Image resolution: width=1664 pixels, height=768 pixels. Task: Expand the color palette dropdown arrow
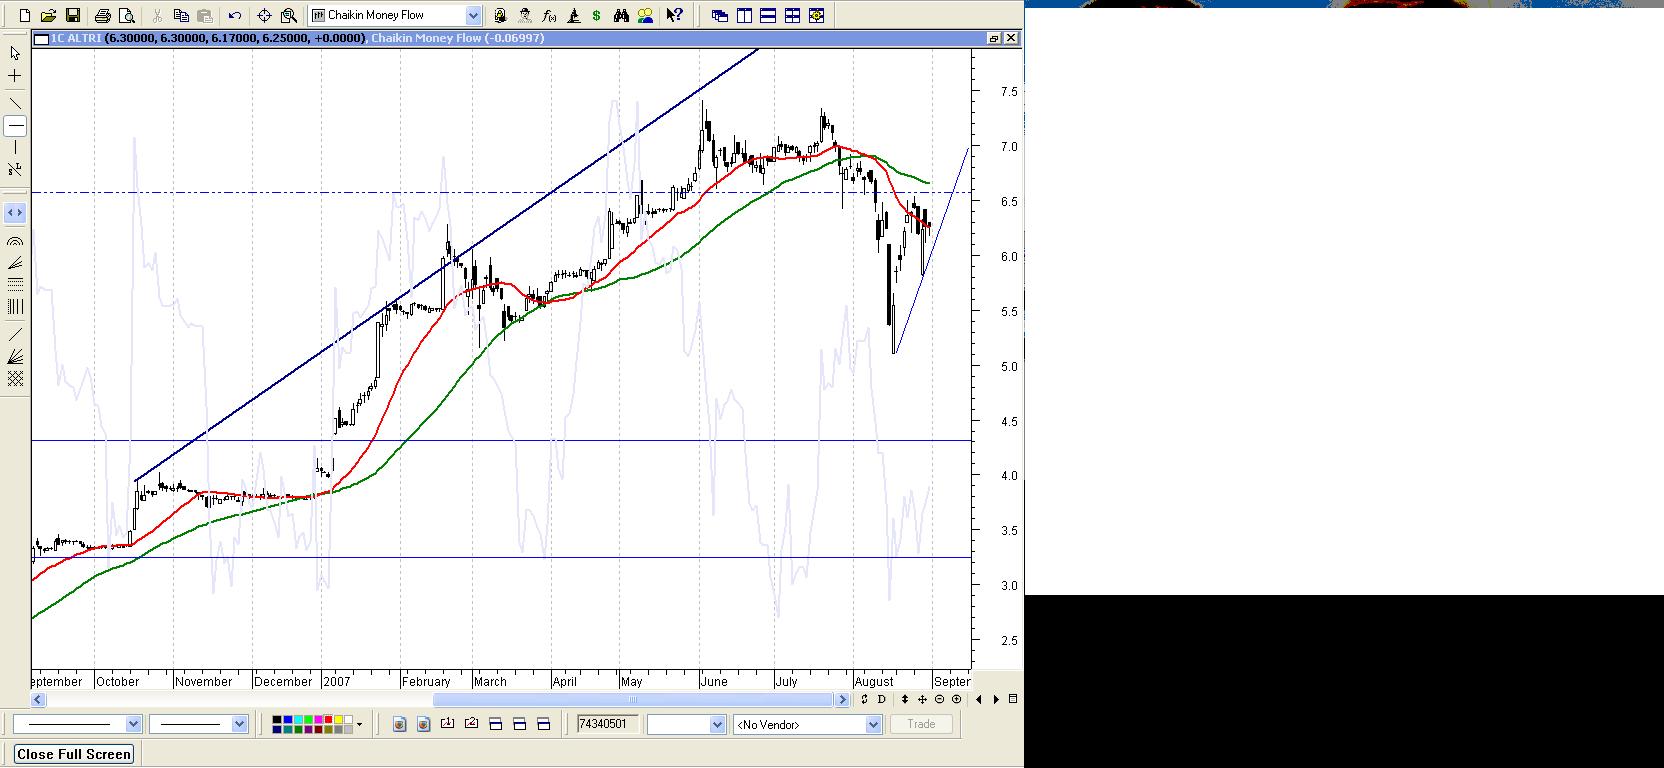click(359, 724)
